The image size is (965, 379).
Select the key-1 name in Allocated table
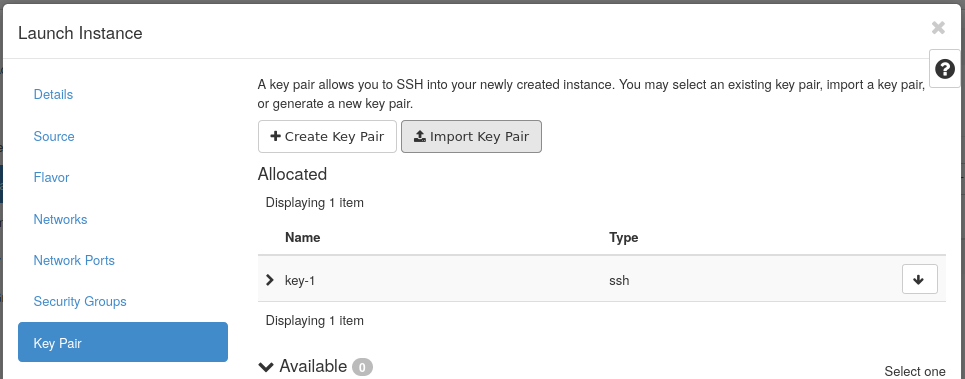300,281
